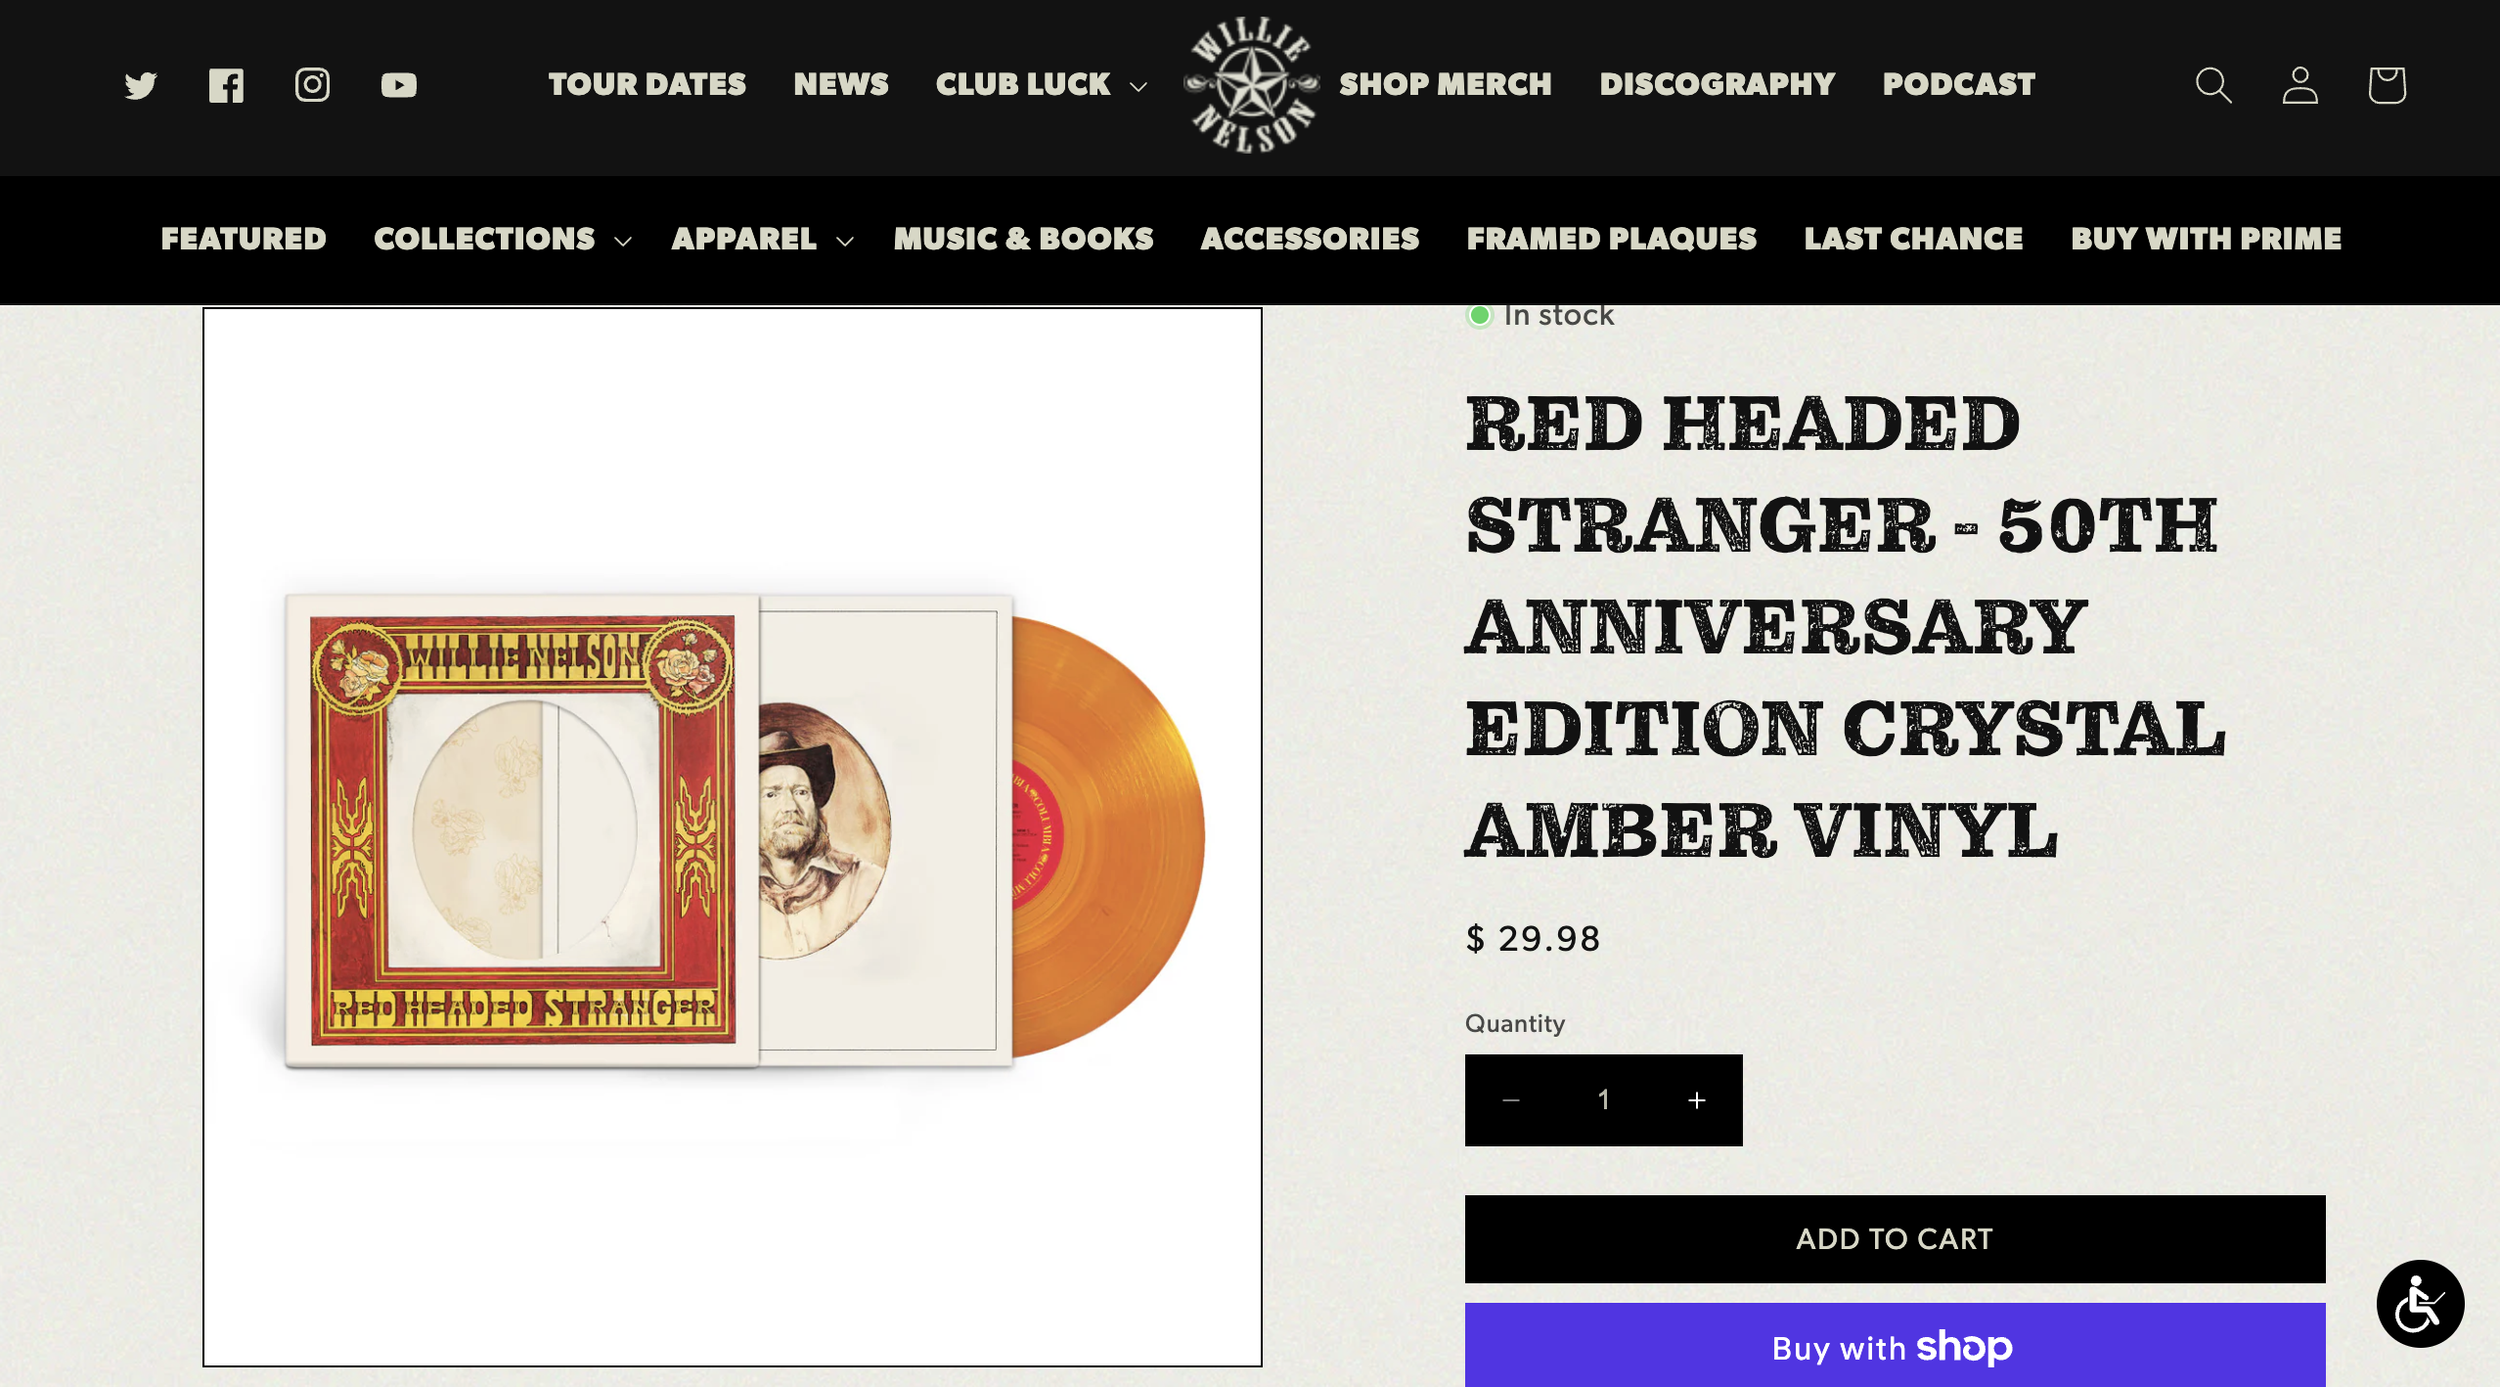The image size is (2500, 1387).
Task: Open the Facebook page icon
Action: pos(226,85)
